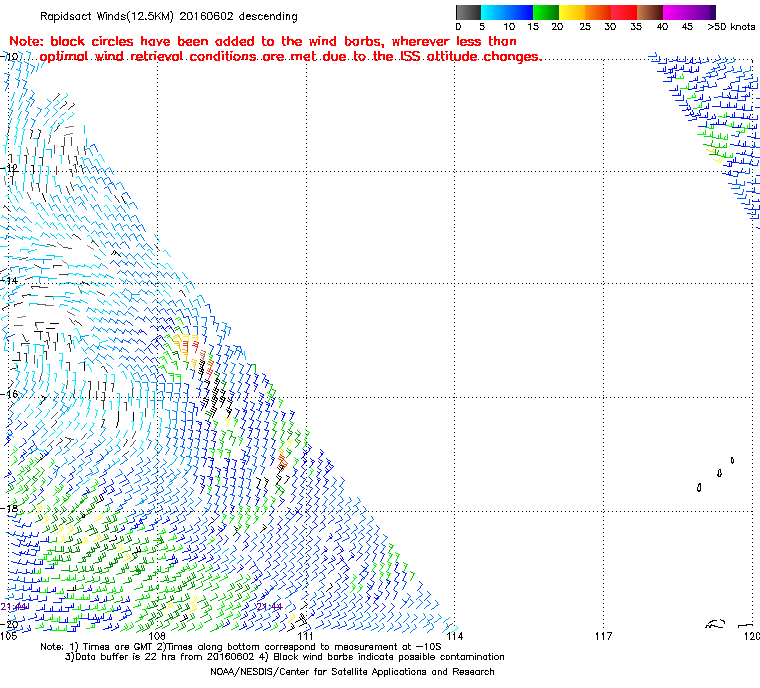Viewport: 760px width, 688px height.
Task: Click the red 'Note: black circles have been added' line
Action: click(x=263, y=41)
